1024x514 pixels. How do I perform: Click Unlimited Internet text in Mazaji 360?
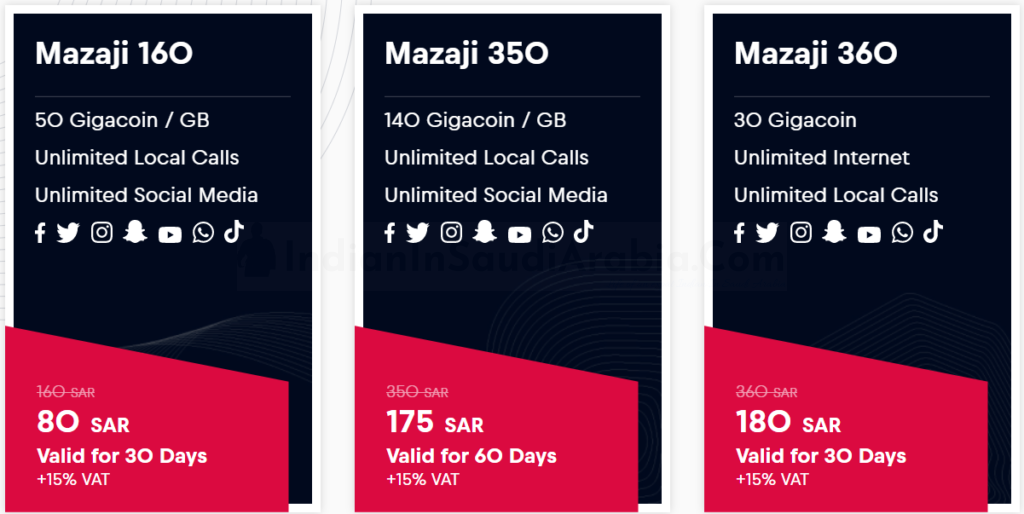[822, 158]
